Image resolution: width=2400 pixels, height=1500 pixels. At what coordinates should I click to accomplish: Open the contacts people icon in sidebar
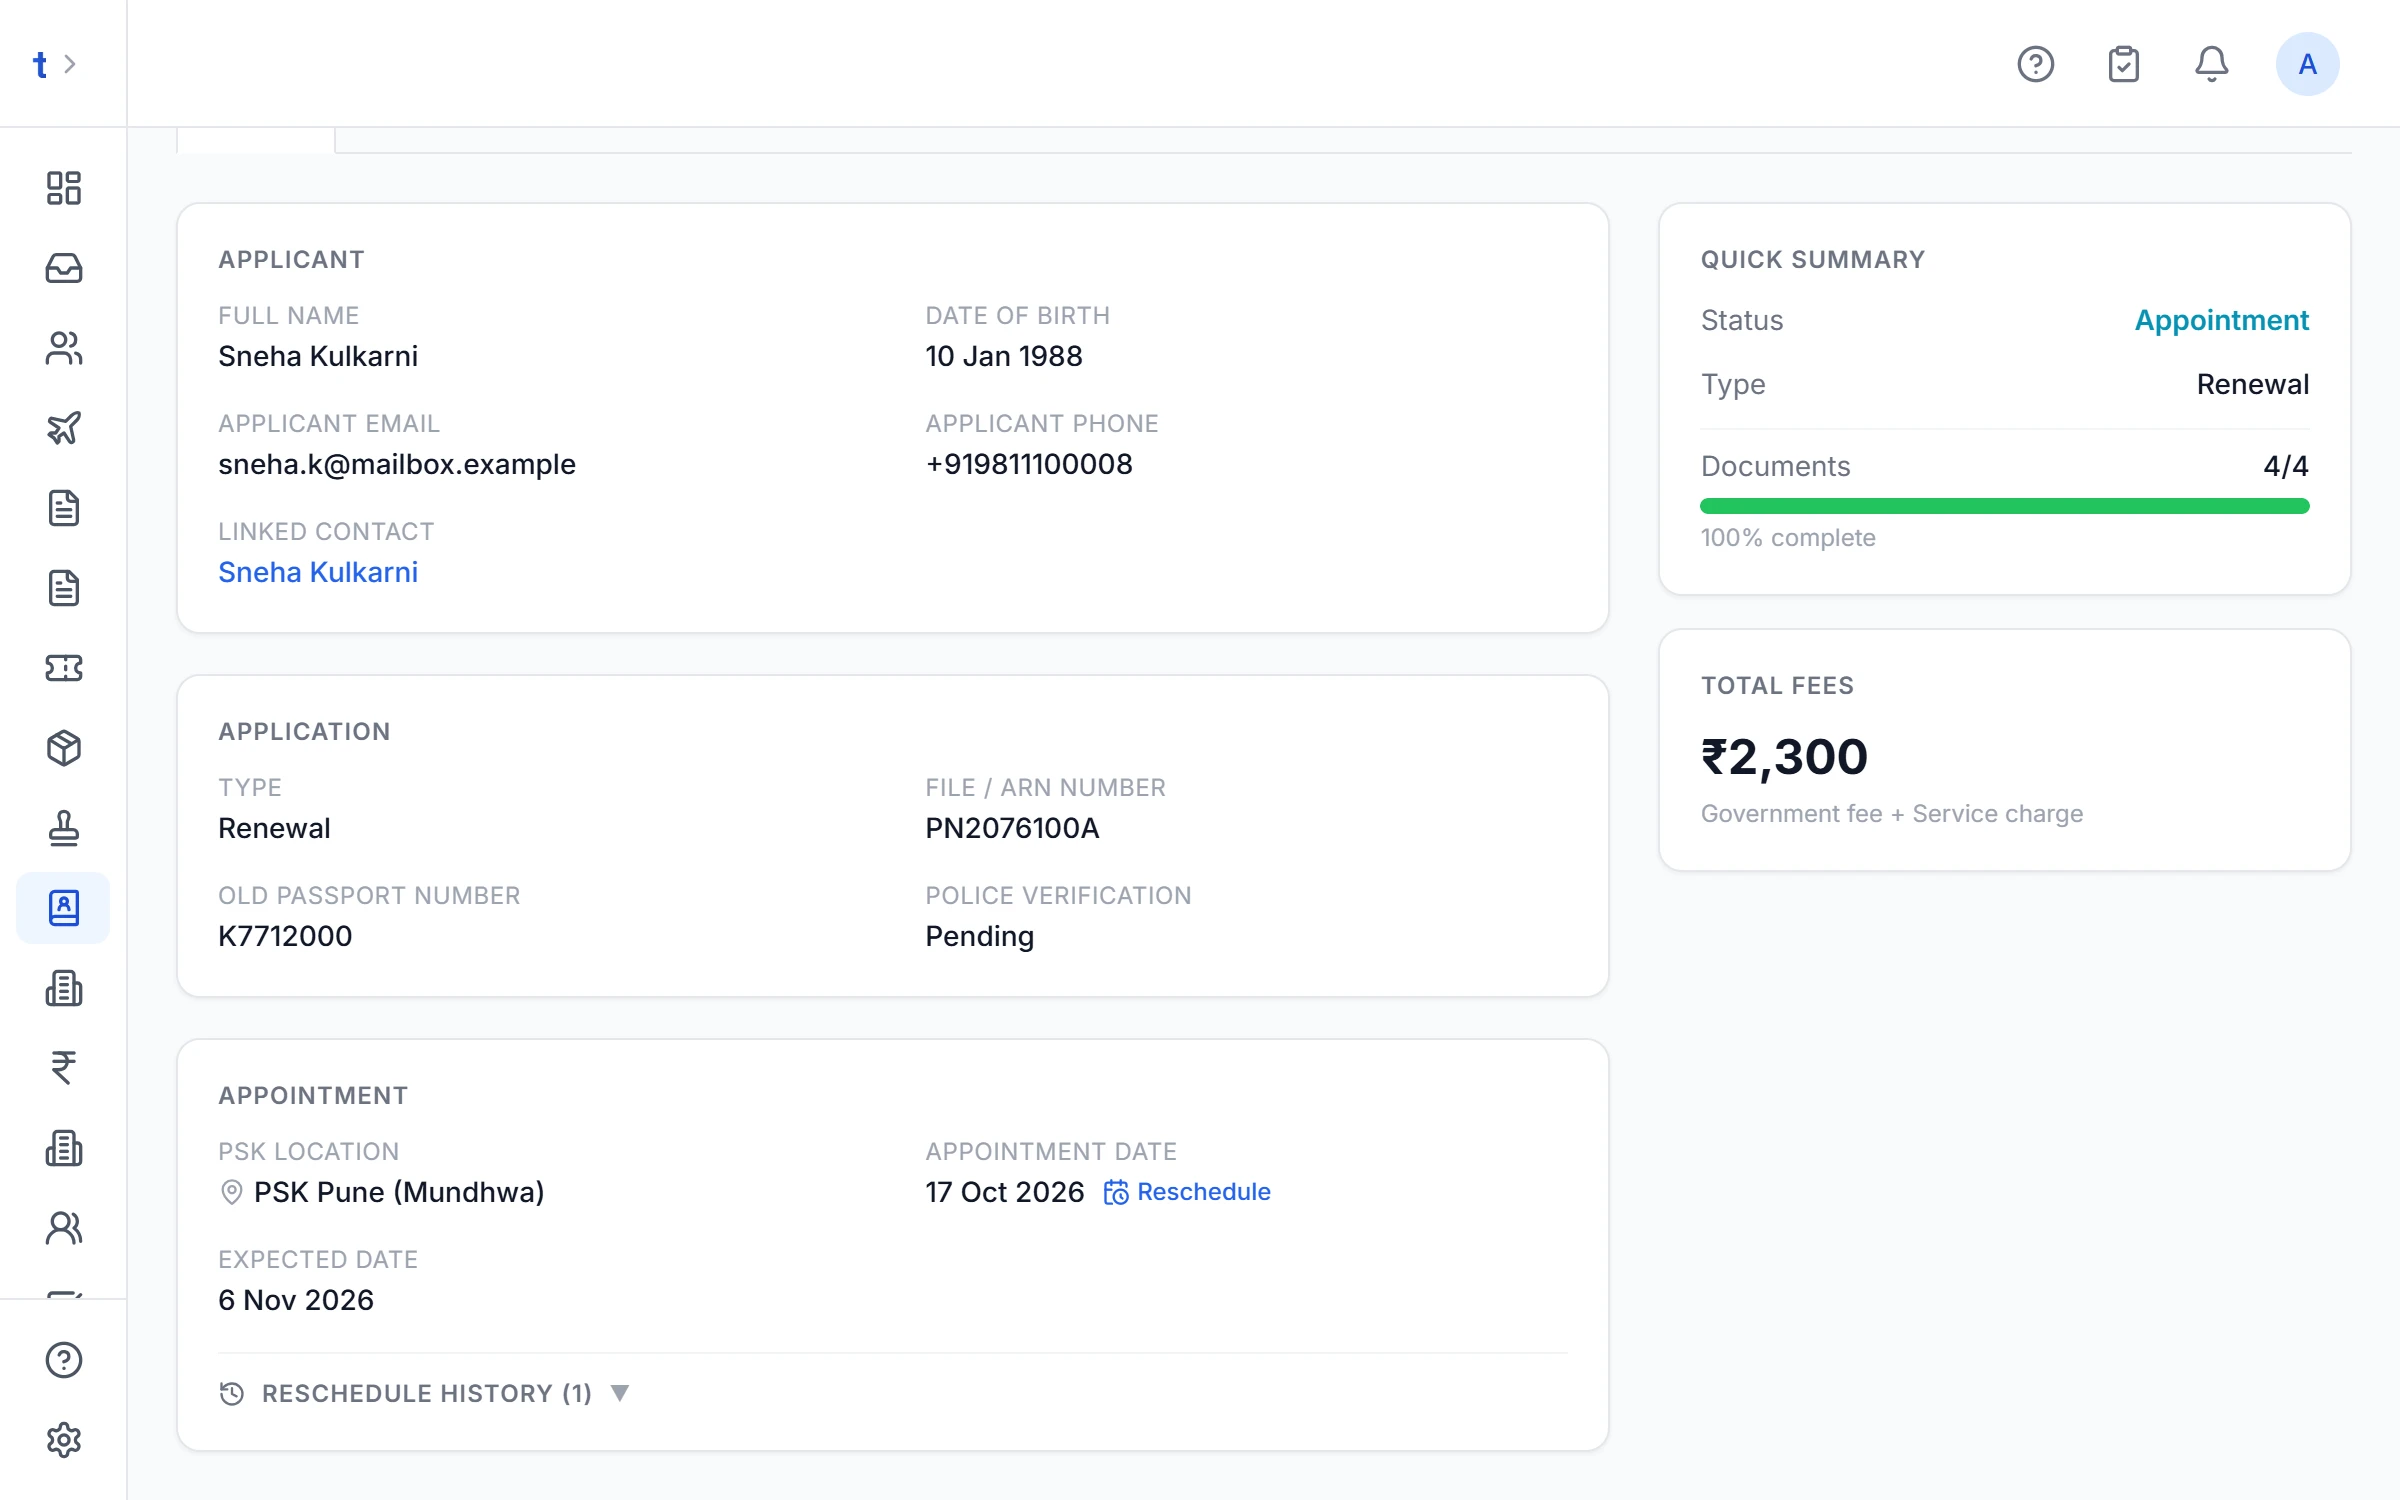point(63,348)
